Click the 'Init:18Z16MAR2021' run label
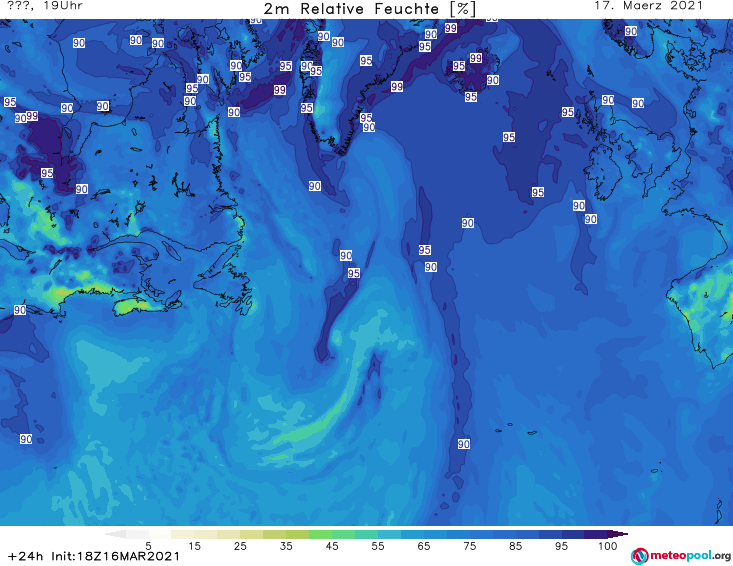The width and height of the screenshot is (733, 566). [115, 556]
